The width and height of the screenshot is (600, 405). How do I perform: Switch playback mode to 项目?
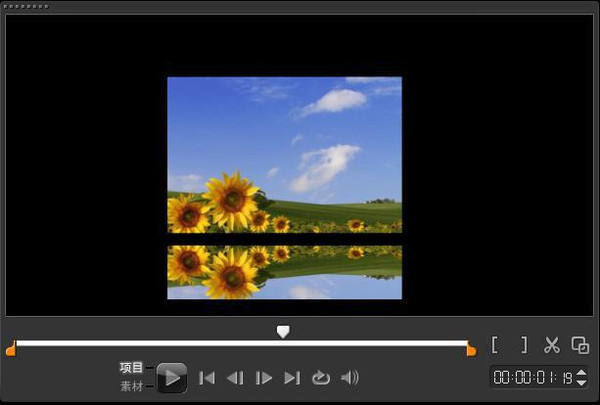pyautogui.click(x=131, y=368)
